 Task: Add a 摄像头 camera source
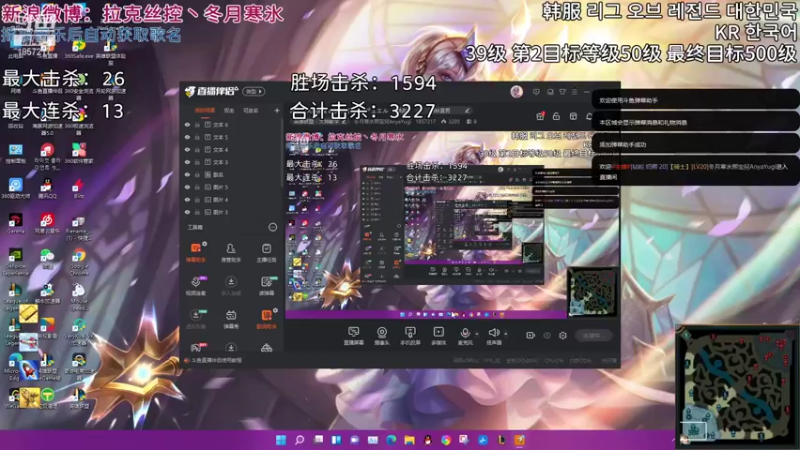[382, 336]
